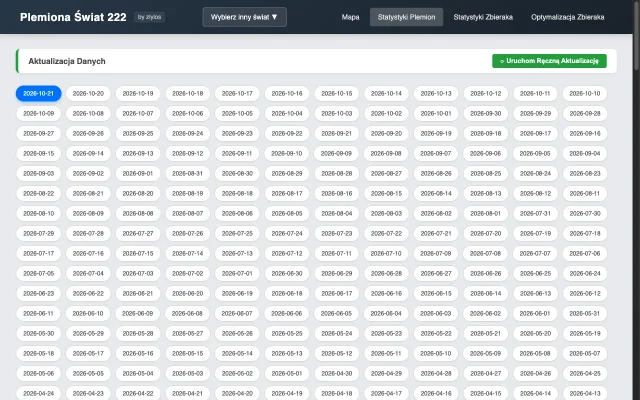Screen dimensions: 640x400
Task: Choose date 2026-05-01
Action: coord(287,373)
